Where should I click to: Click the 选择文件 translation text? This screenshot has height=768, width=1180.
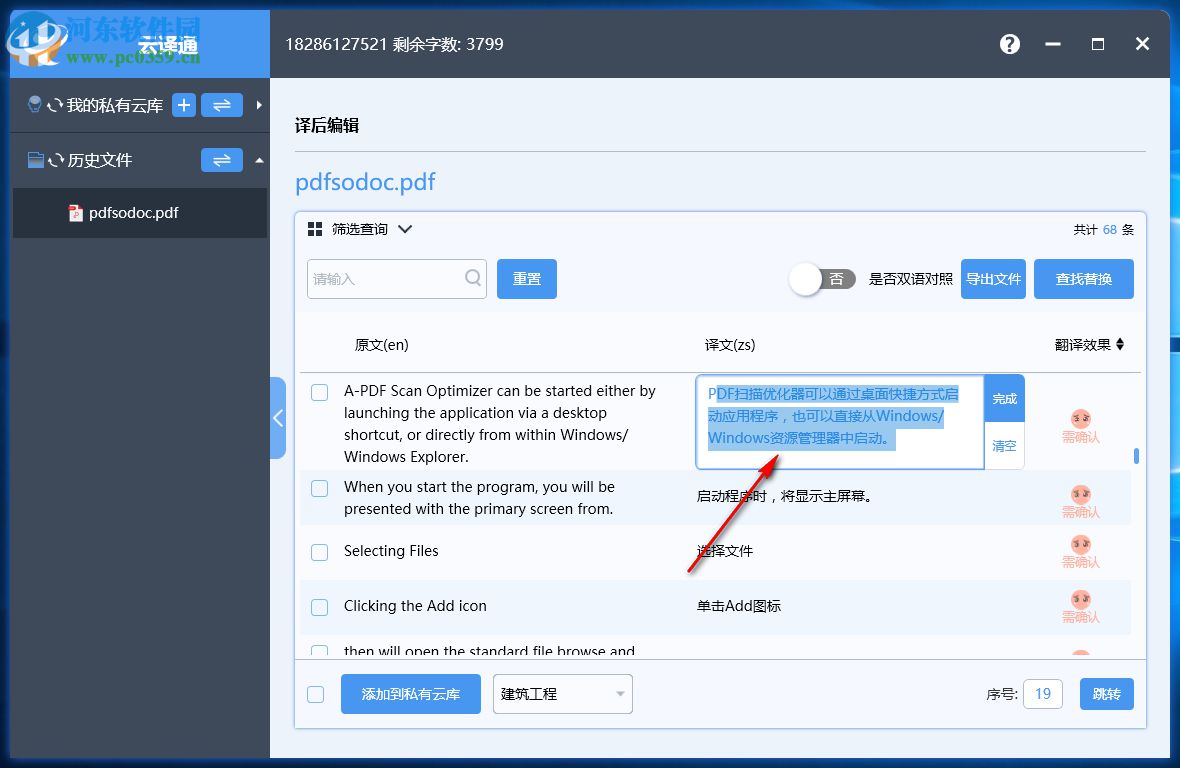tap(725, 551)
